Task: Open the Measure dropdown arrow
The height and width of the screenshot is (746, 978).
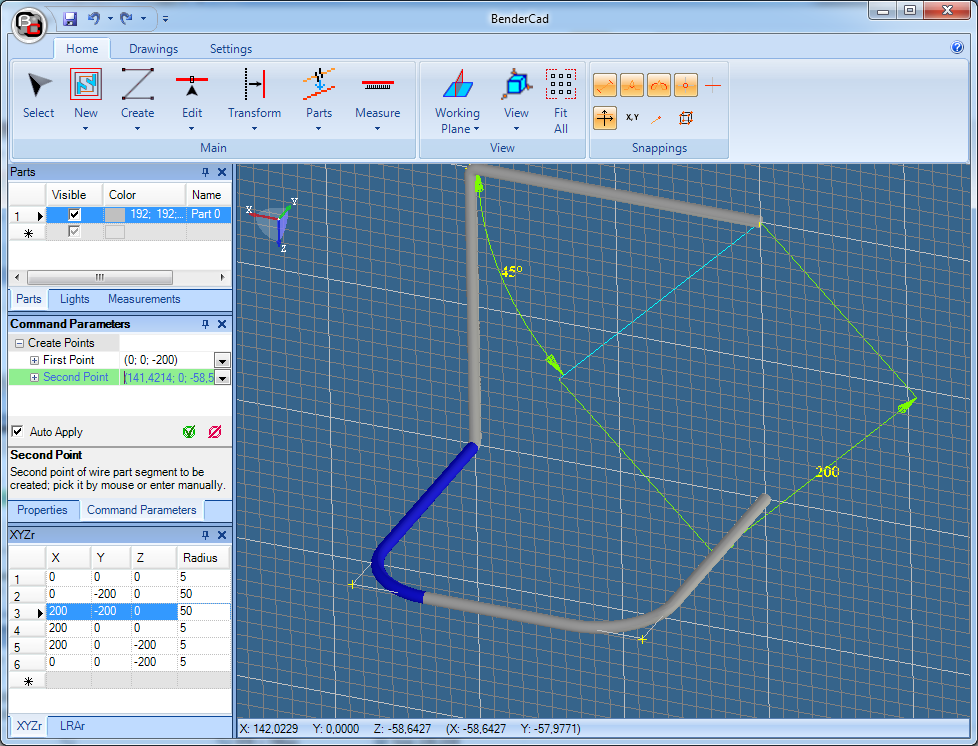Action: (x=377, y=128)
